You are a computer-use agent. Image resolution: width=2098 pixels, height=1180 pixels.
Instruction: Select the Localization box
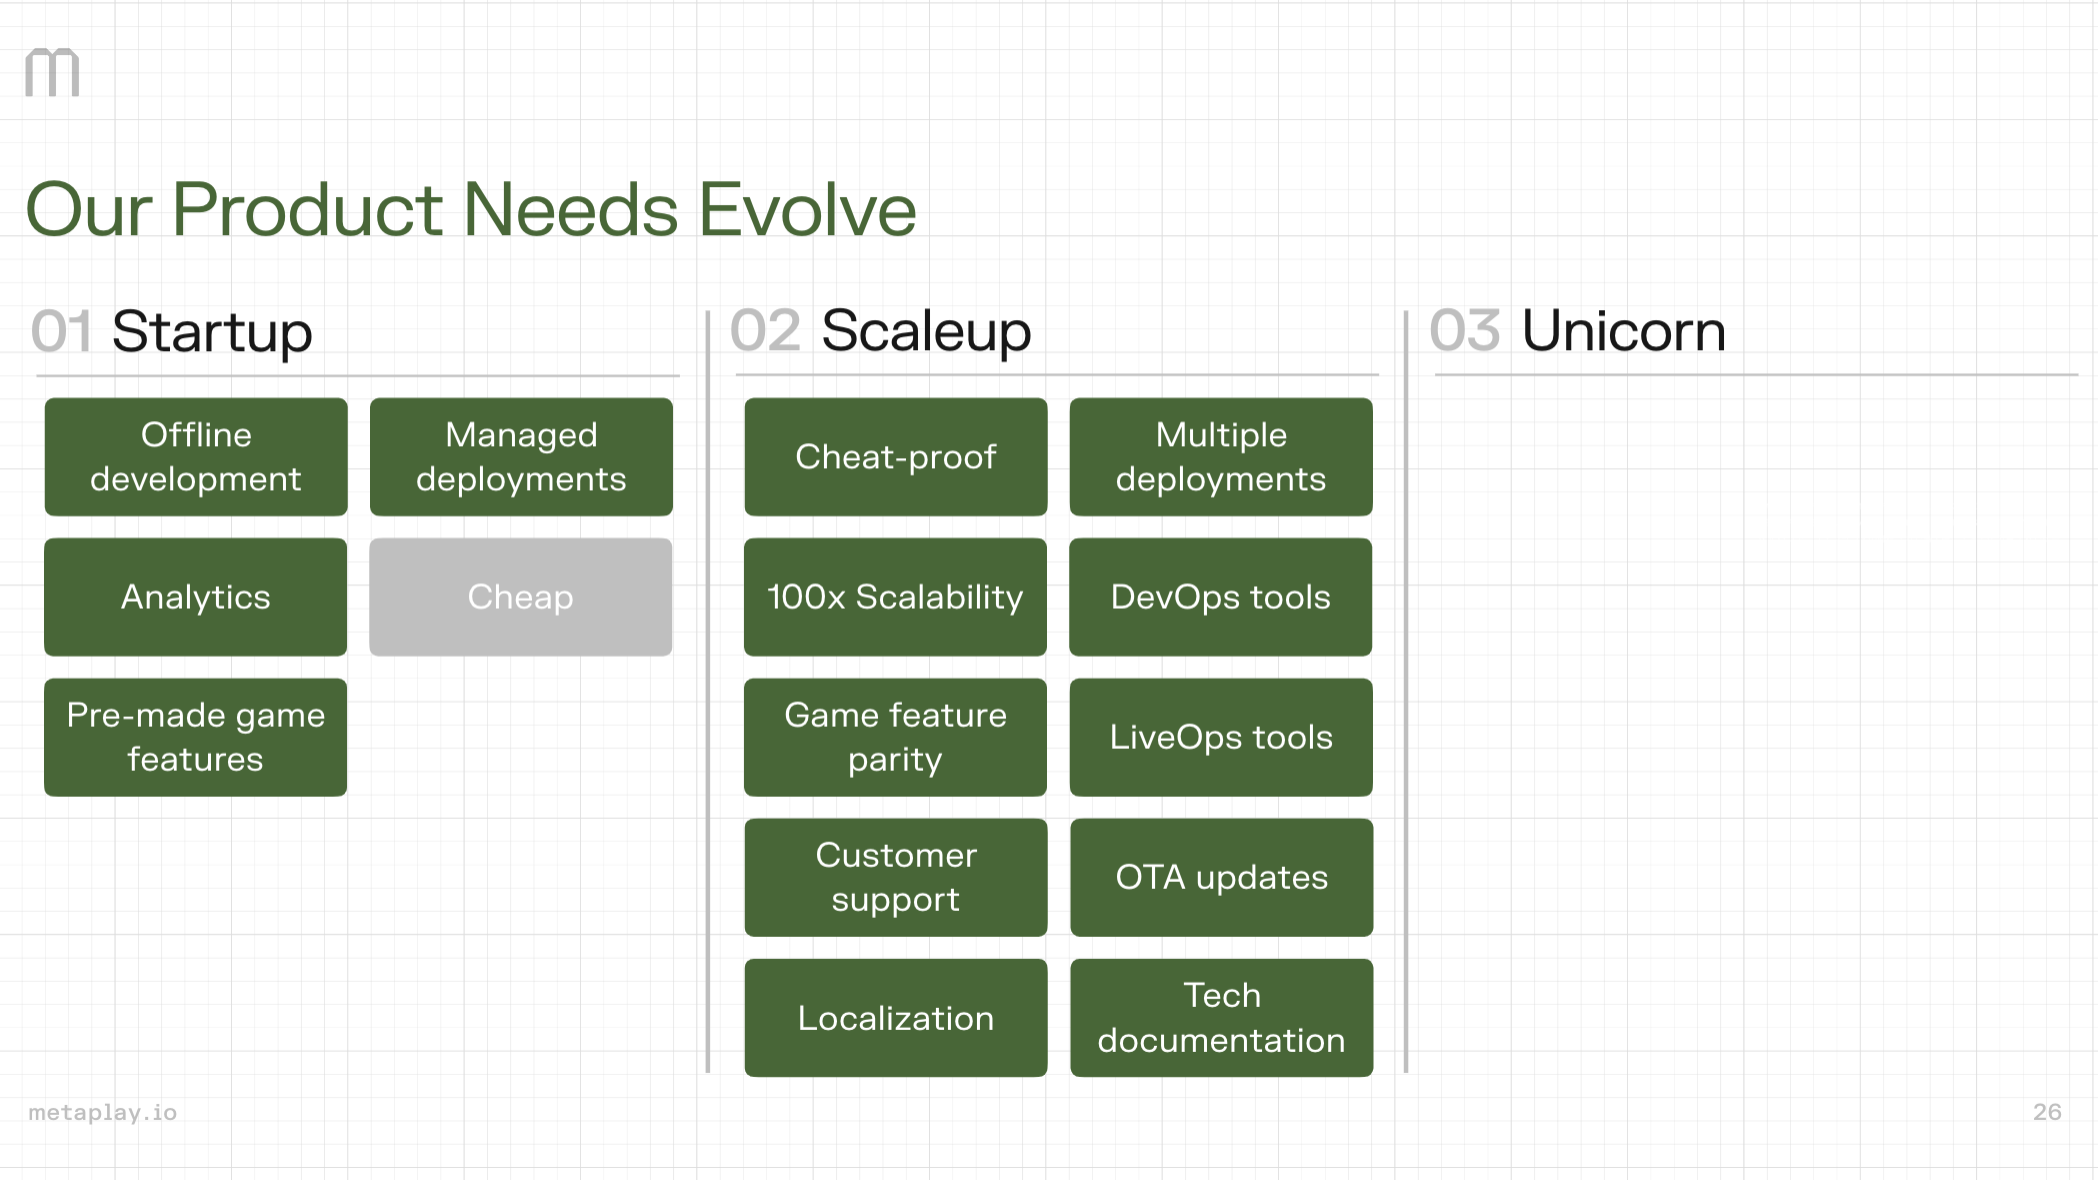pyautogui.click(x=895, y=1017)
